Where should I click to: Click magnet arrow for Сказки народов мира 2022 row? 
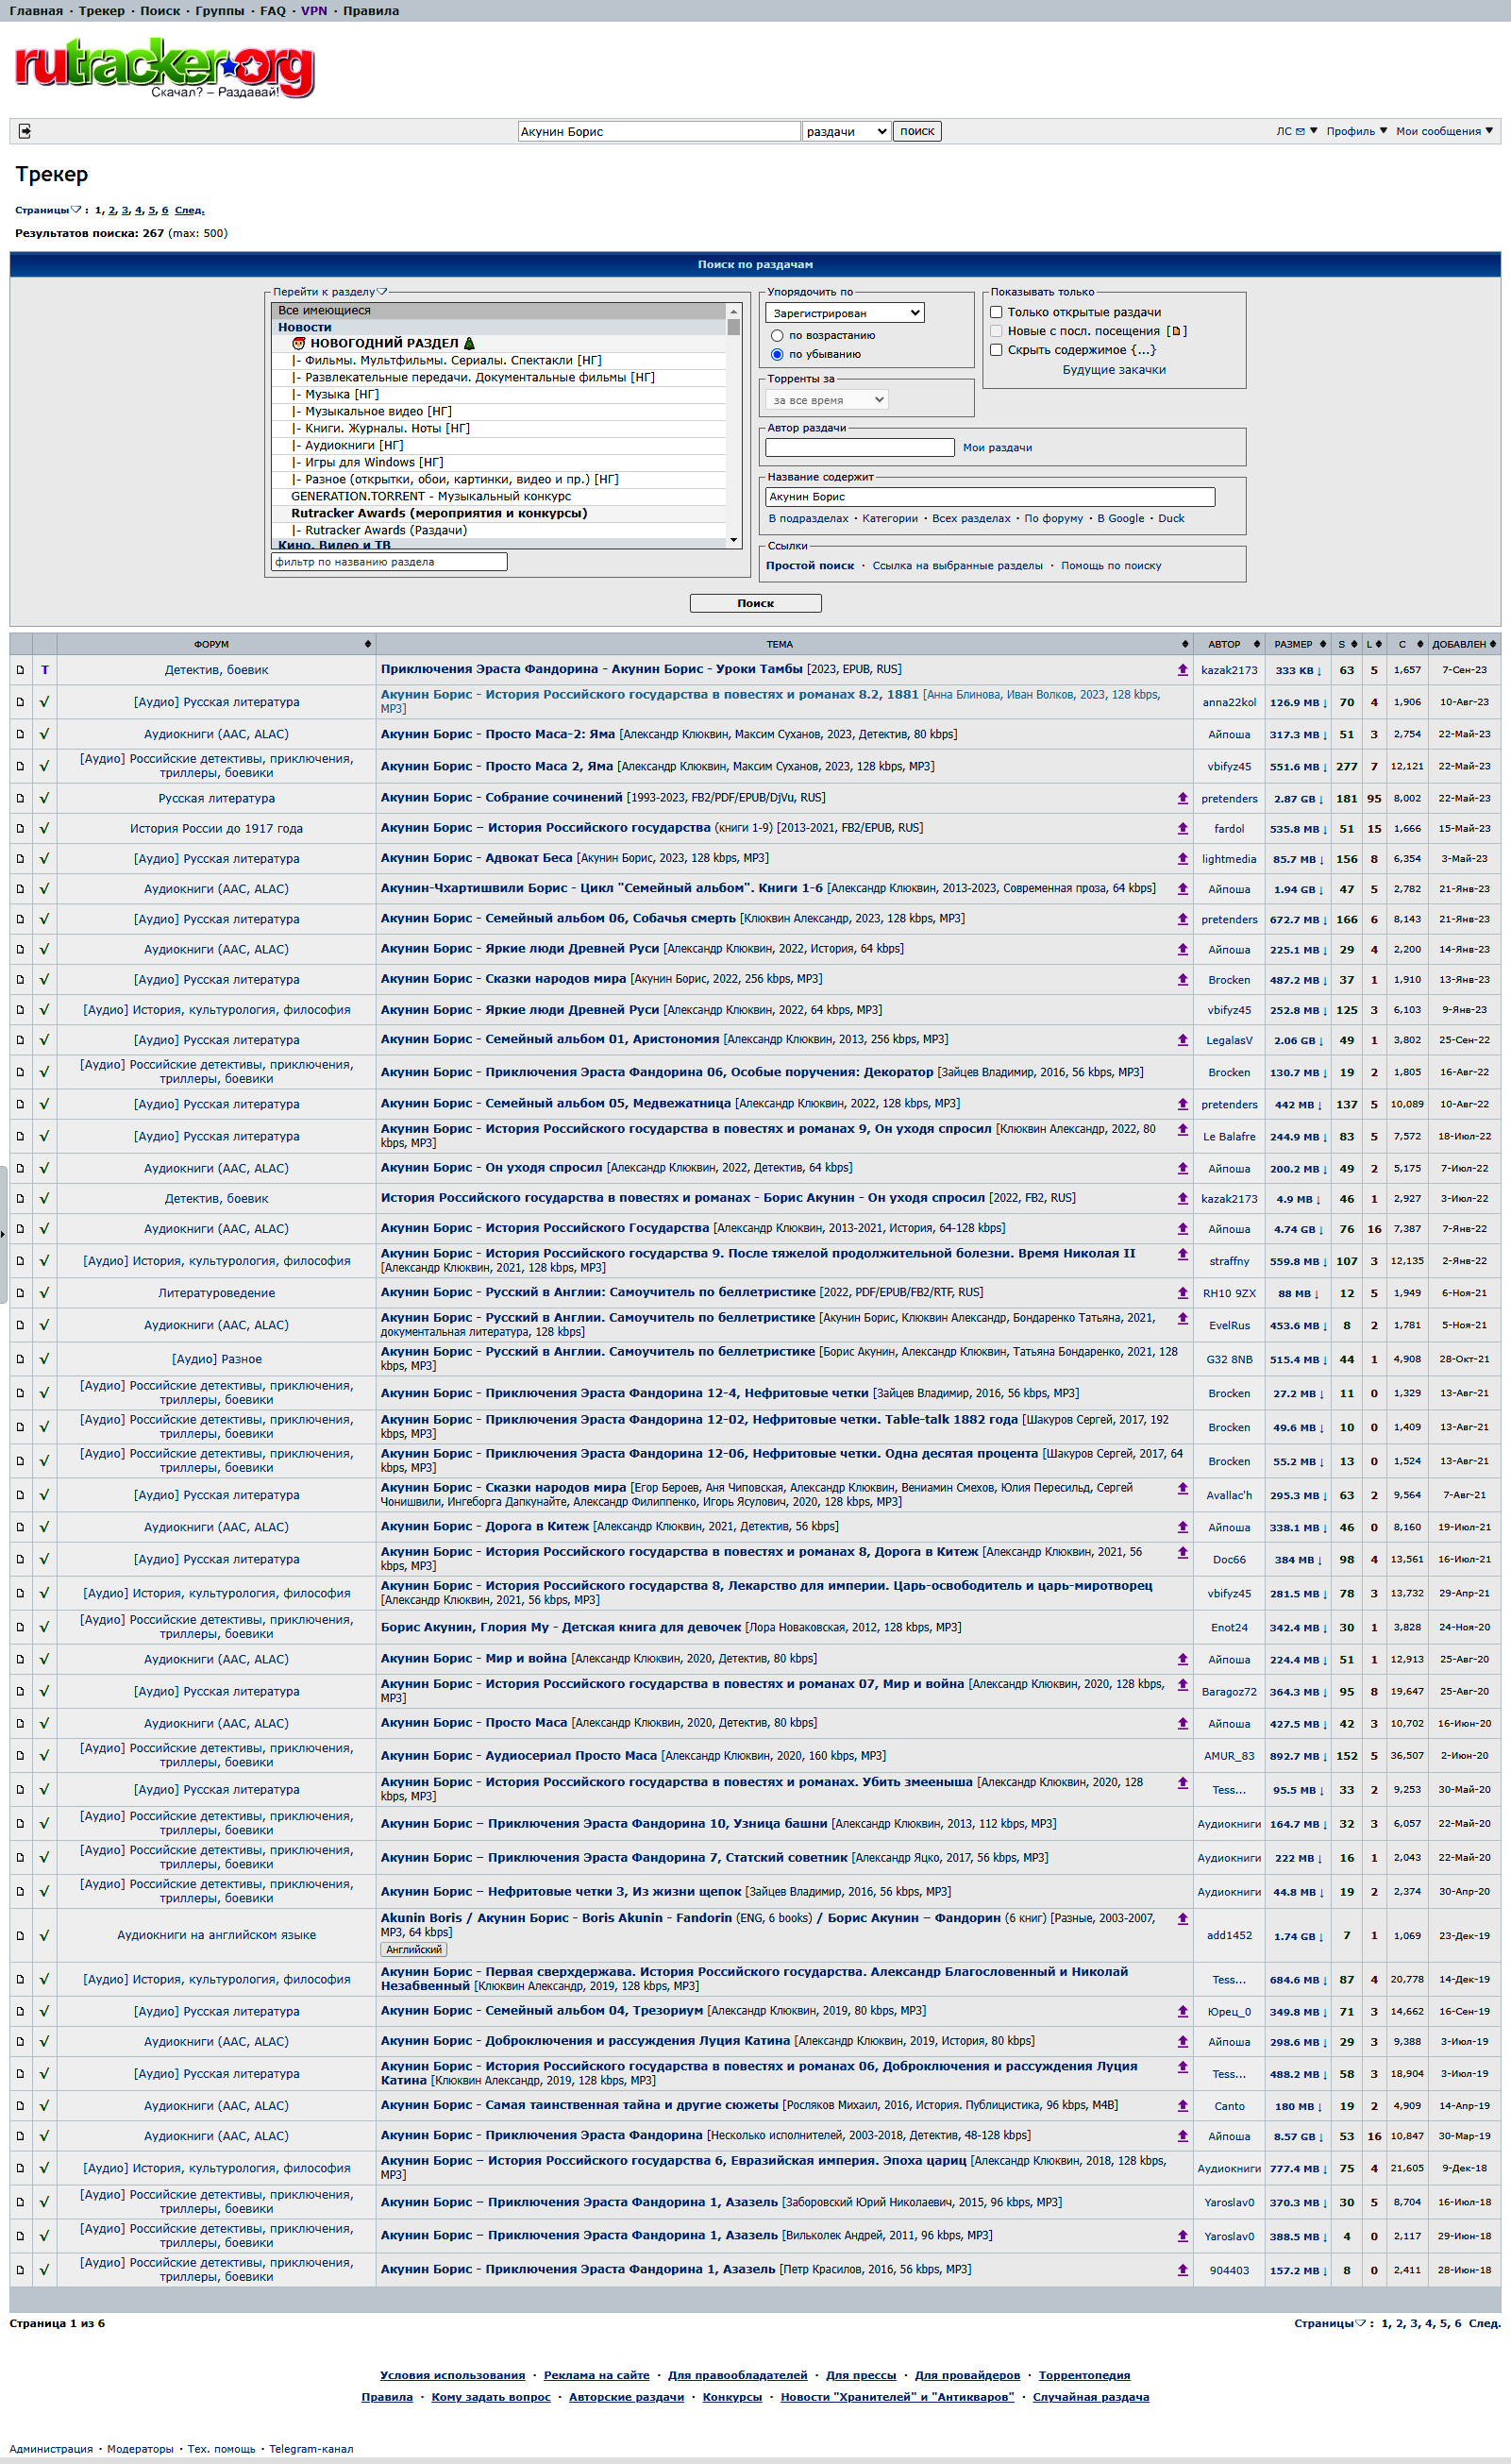pos(1182,979)
